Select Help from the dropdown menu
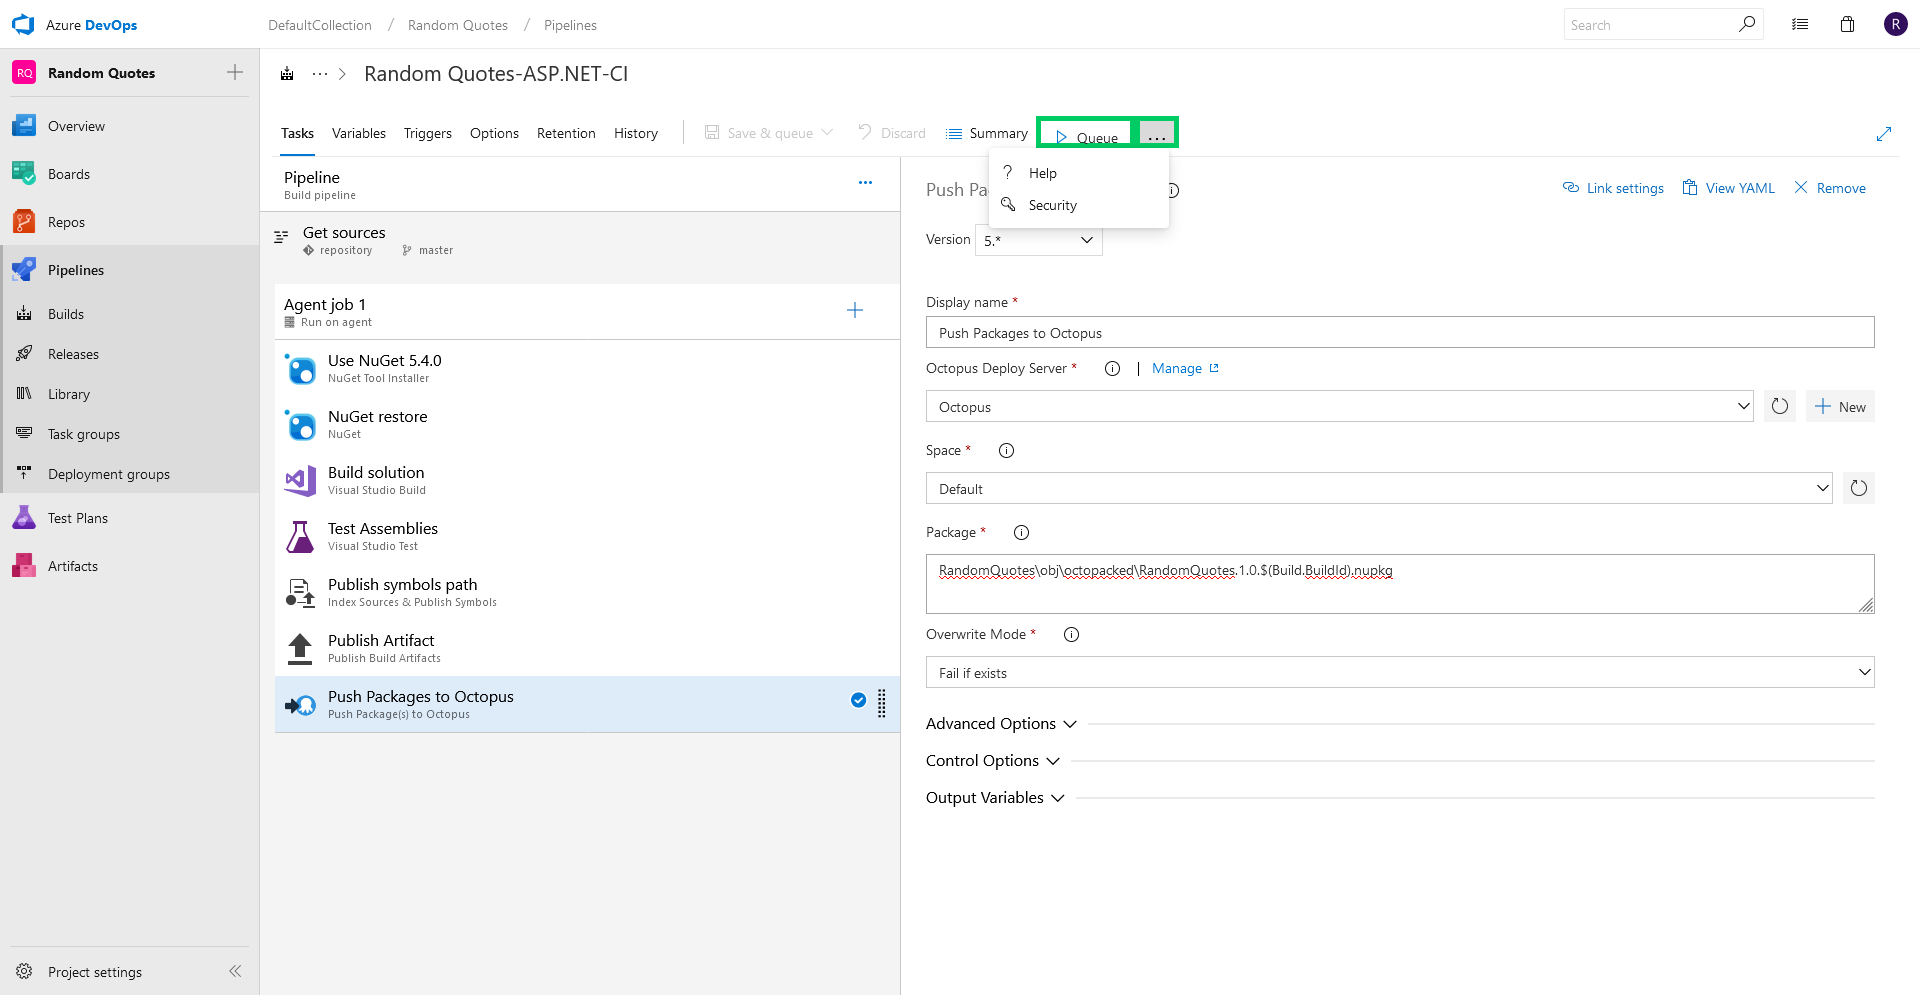This screenshot has height=995, width=1920. point(1078,173)
